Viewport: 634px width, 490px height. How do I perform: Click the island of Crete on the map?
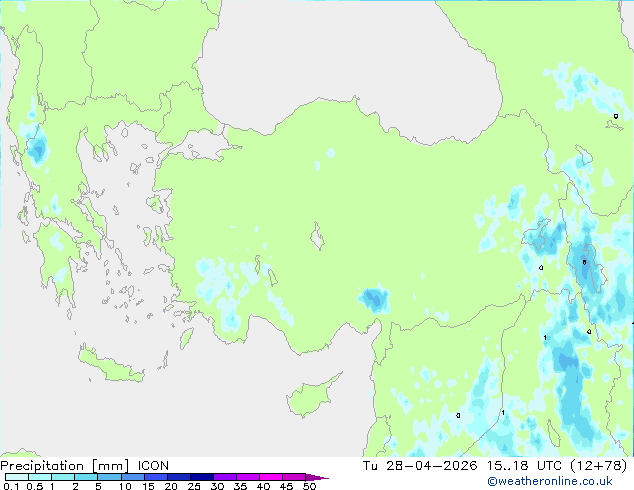coord(110,366)
